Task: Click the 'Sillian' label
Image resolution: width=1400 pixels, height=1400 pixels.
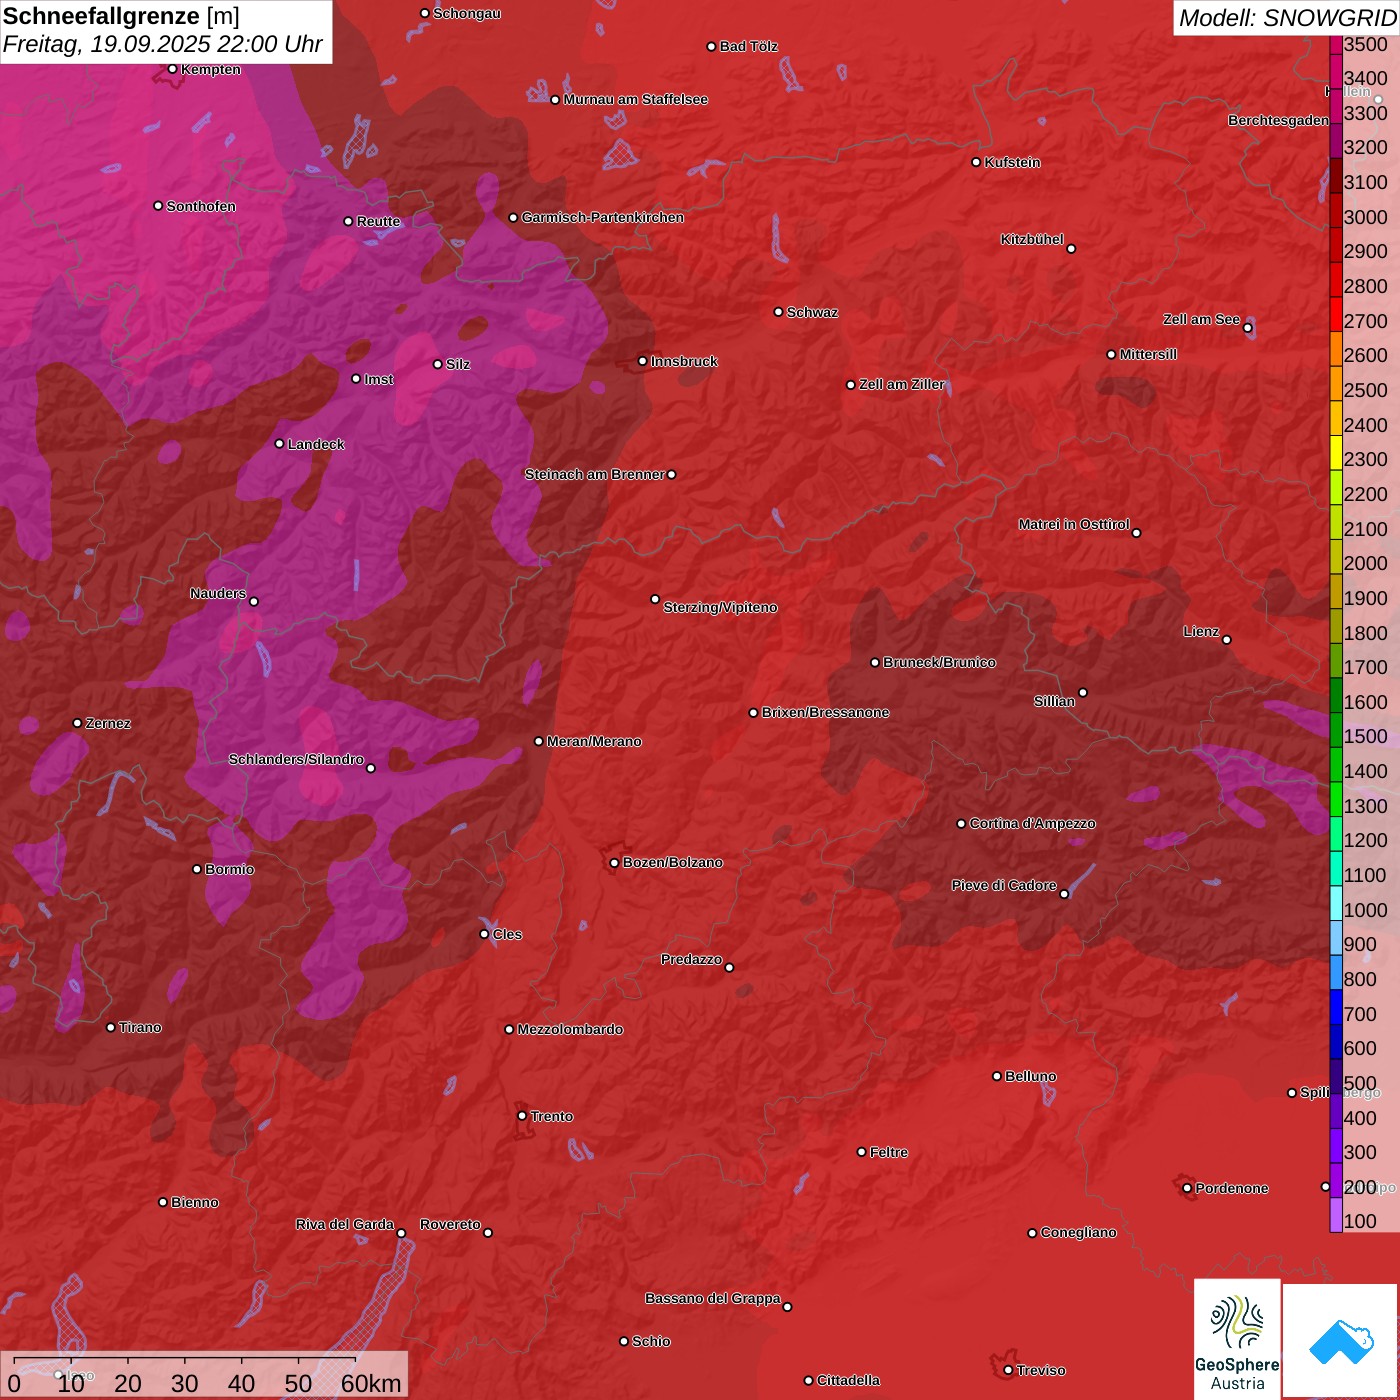Action: (x=1054, y=701)
